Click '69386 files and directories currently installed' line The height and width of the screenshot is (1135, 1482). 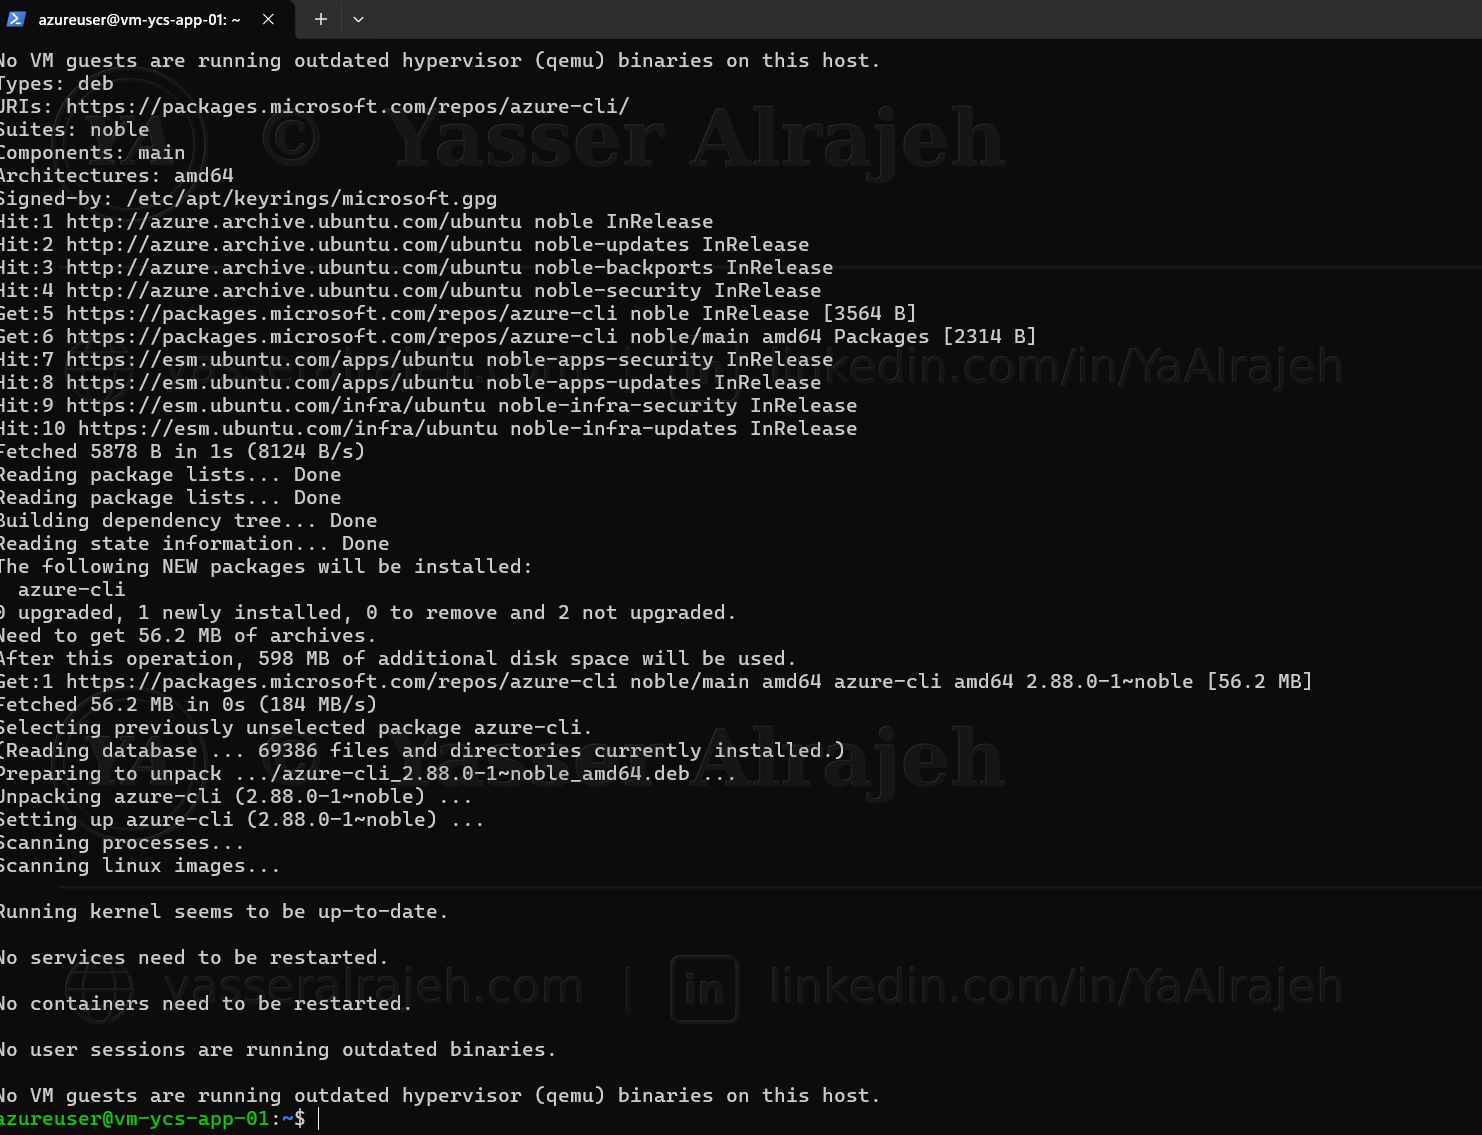coord(423,750)
